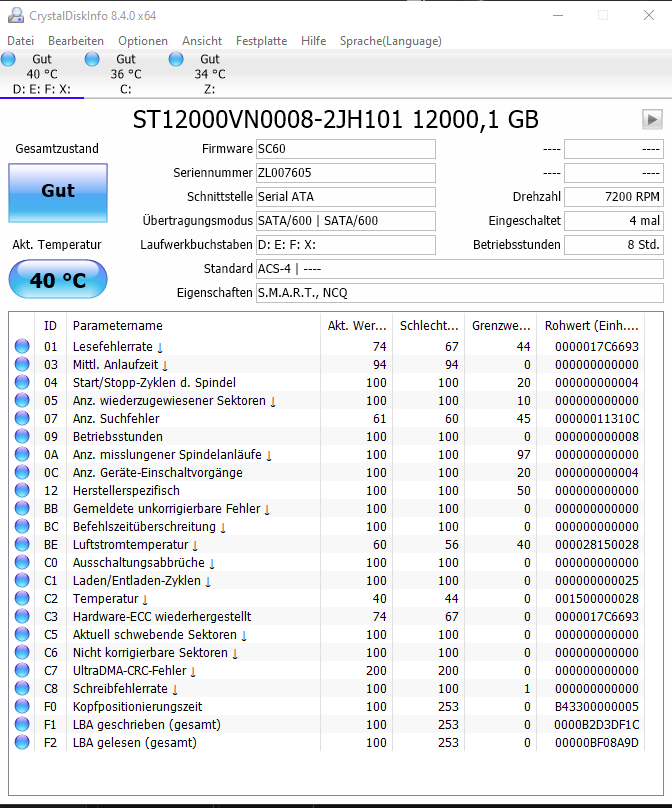Click the next disk arrow button

click(652, 120)
